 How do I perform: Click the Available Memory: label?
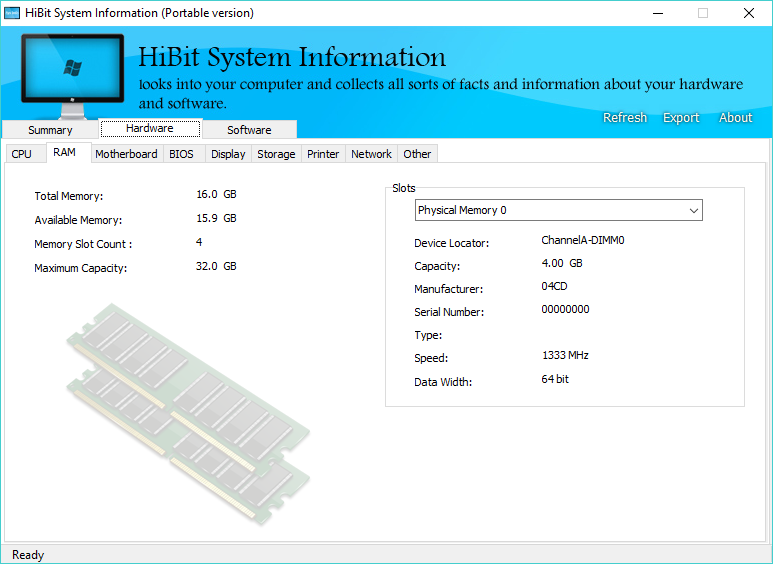coord(78,220)
